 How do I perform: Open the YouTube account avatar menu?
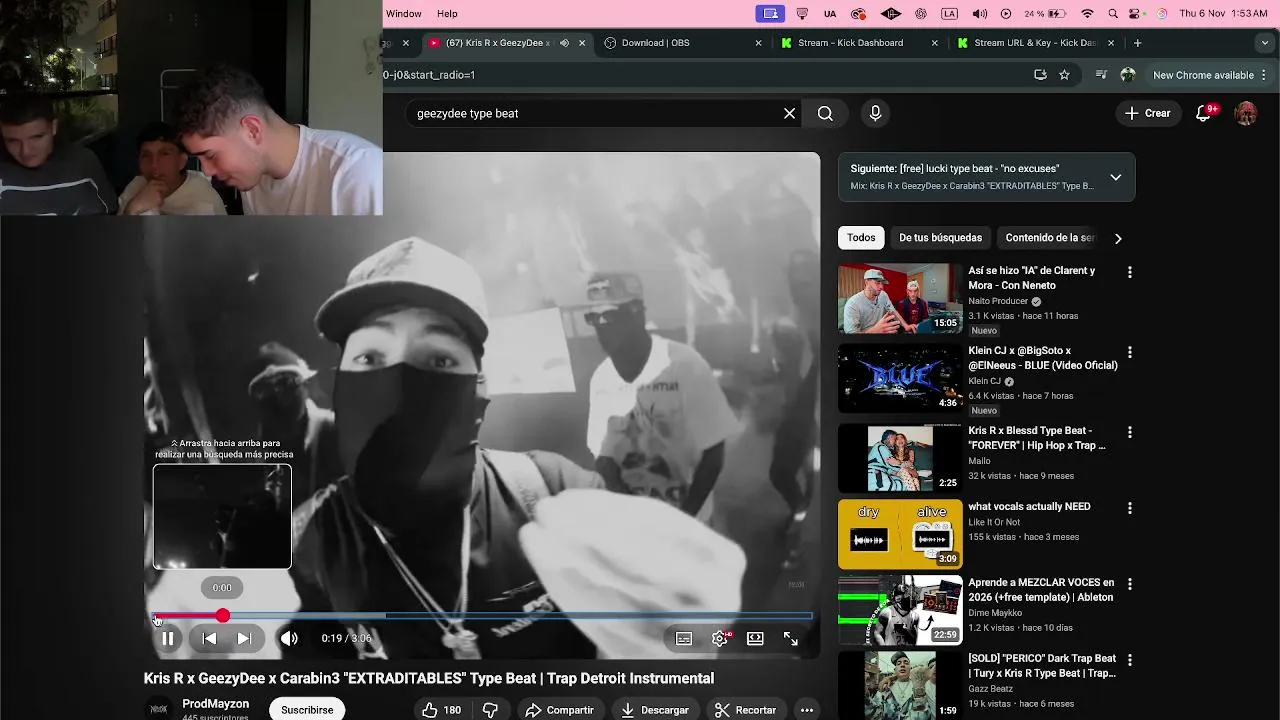click(1246, 113)
